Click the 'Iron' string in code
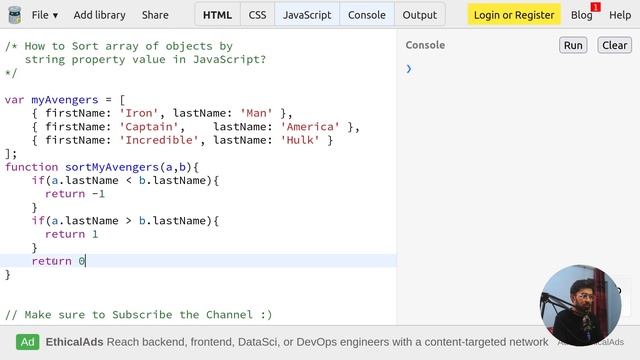640x360 pixels. 138,113
